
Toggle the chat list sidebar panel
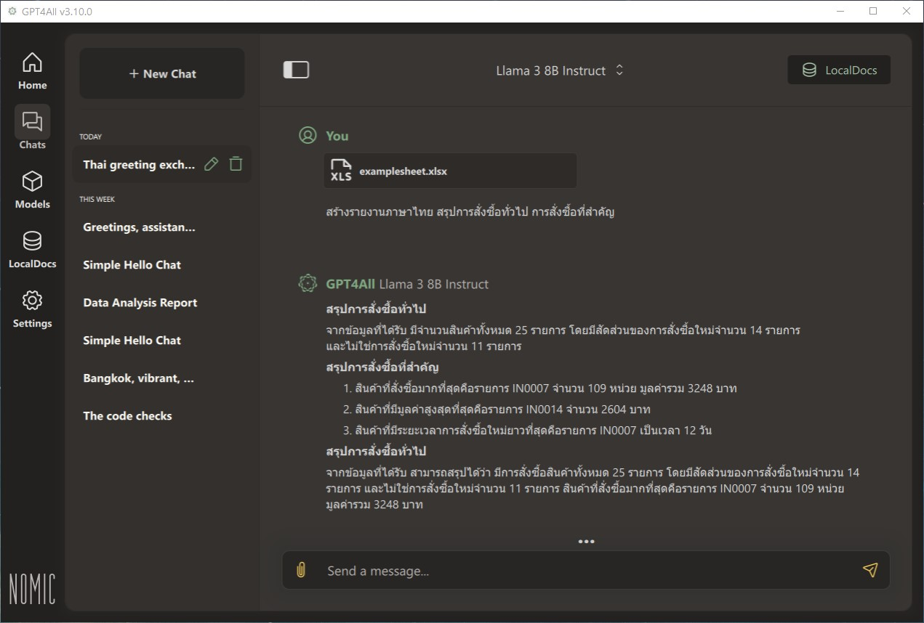(296, 70)
